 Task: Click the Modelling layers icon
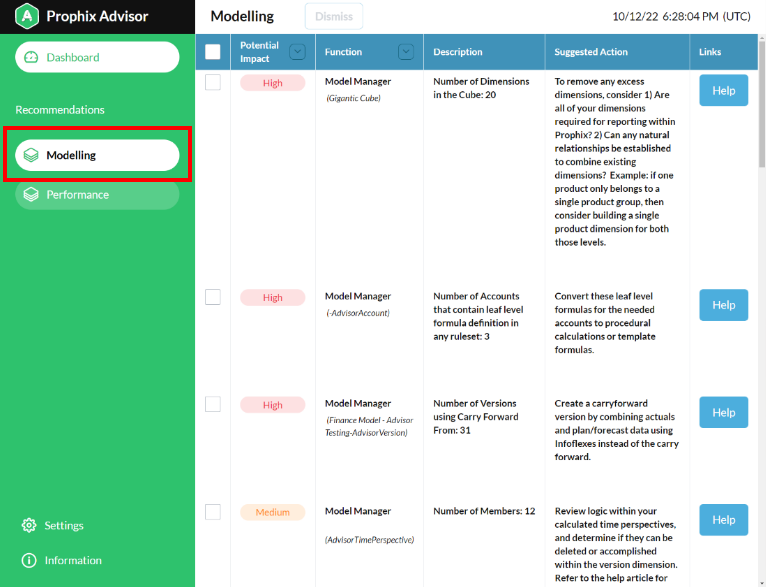pyautogui.click(x=31, y=155)
